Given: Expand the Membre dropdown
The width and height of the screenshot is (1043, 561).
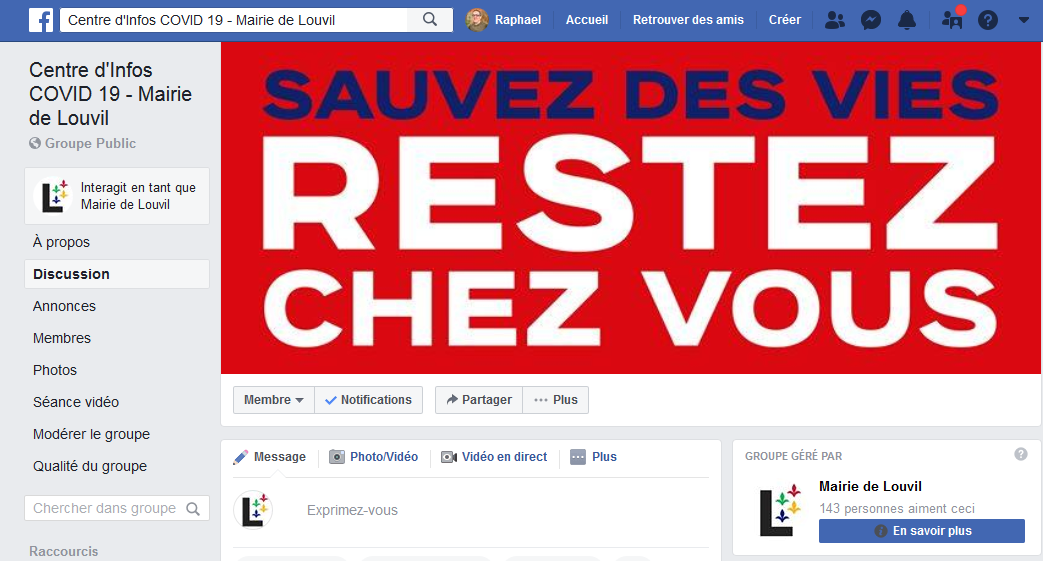Looking at the screenshot, I should point(273,400).
